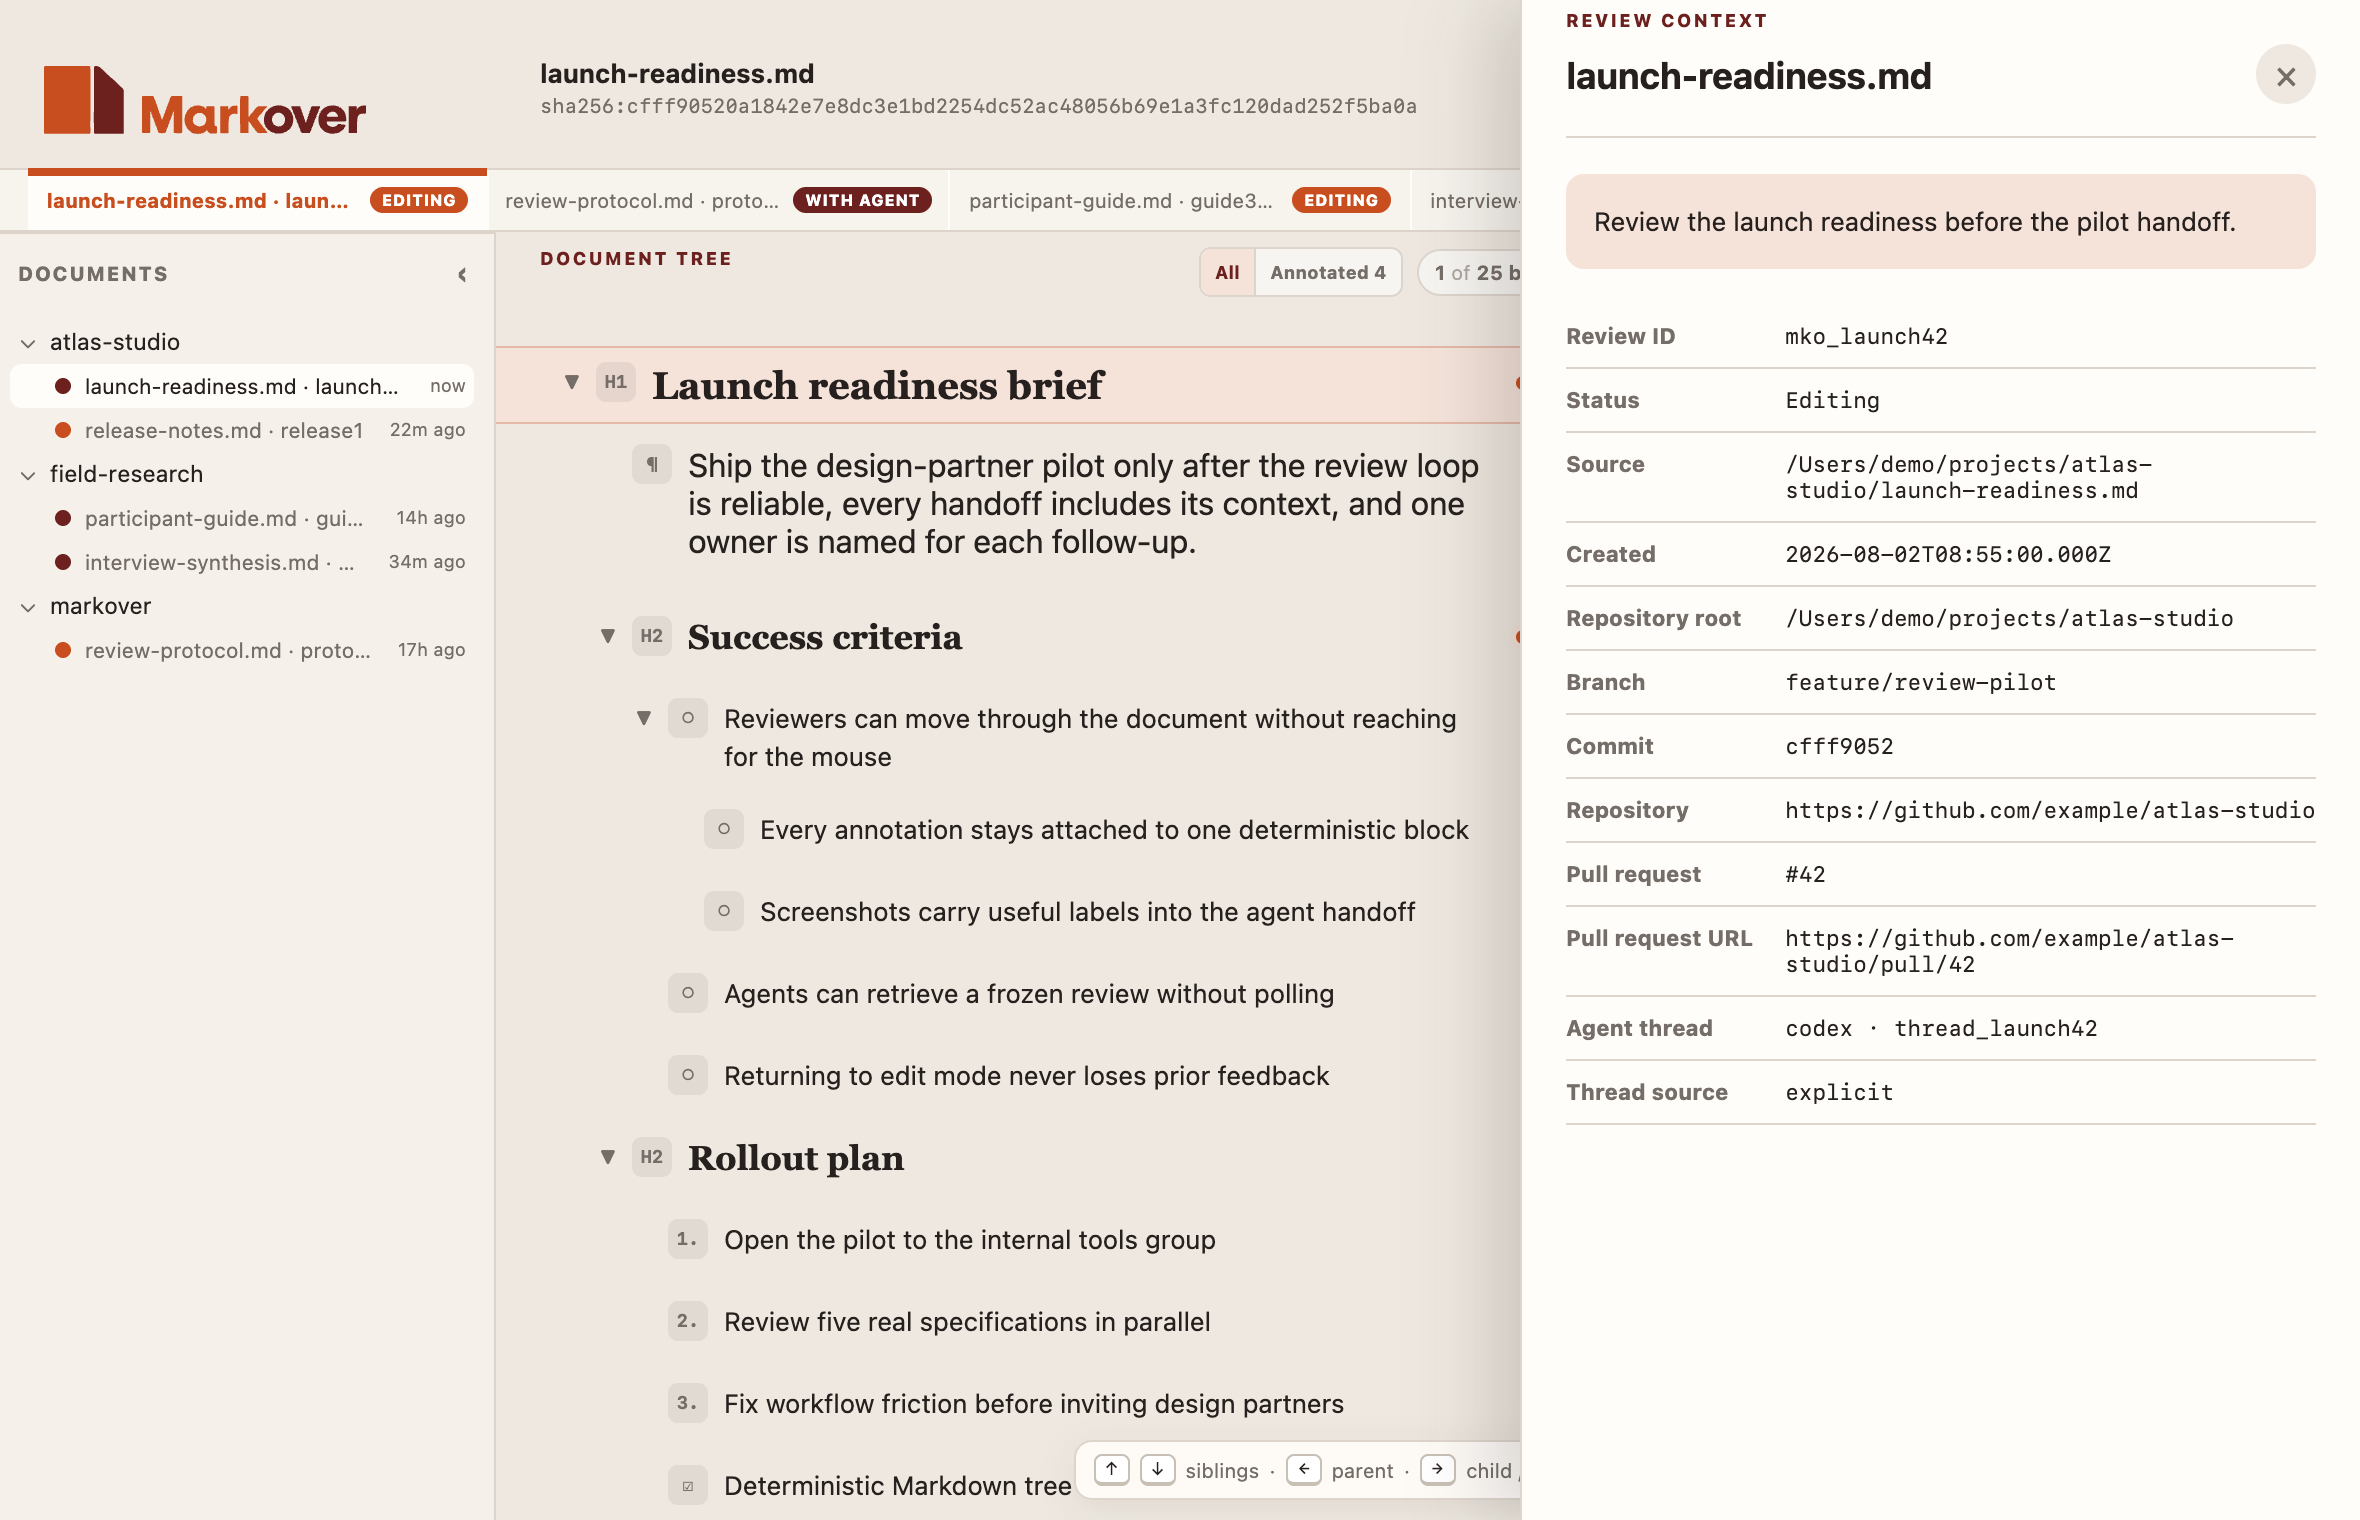Click the up arrow sibling navigation key
Viewport: 2360px width, 1520px height.
point(1112,1469)
